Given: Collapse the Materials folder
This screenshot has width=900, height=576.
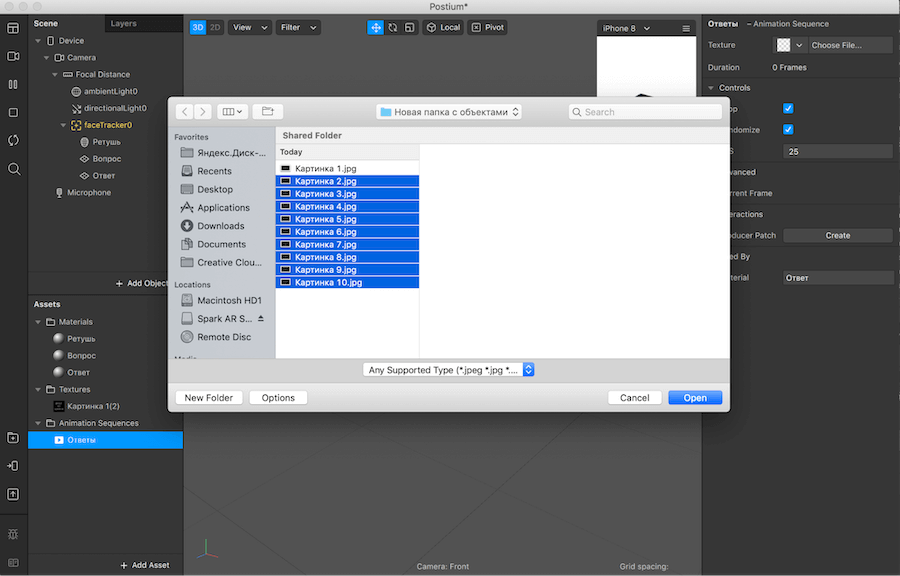Looking at the screenshot, I should (38, 322).
